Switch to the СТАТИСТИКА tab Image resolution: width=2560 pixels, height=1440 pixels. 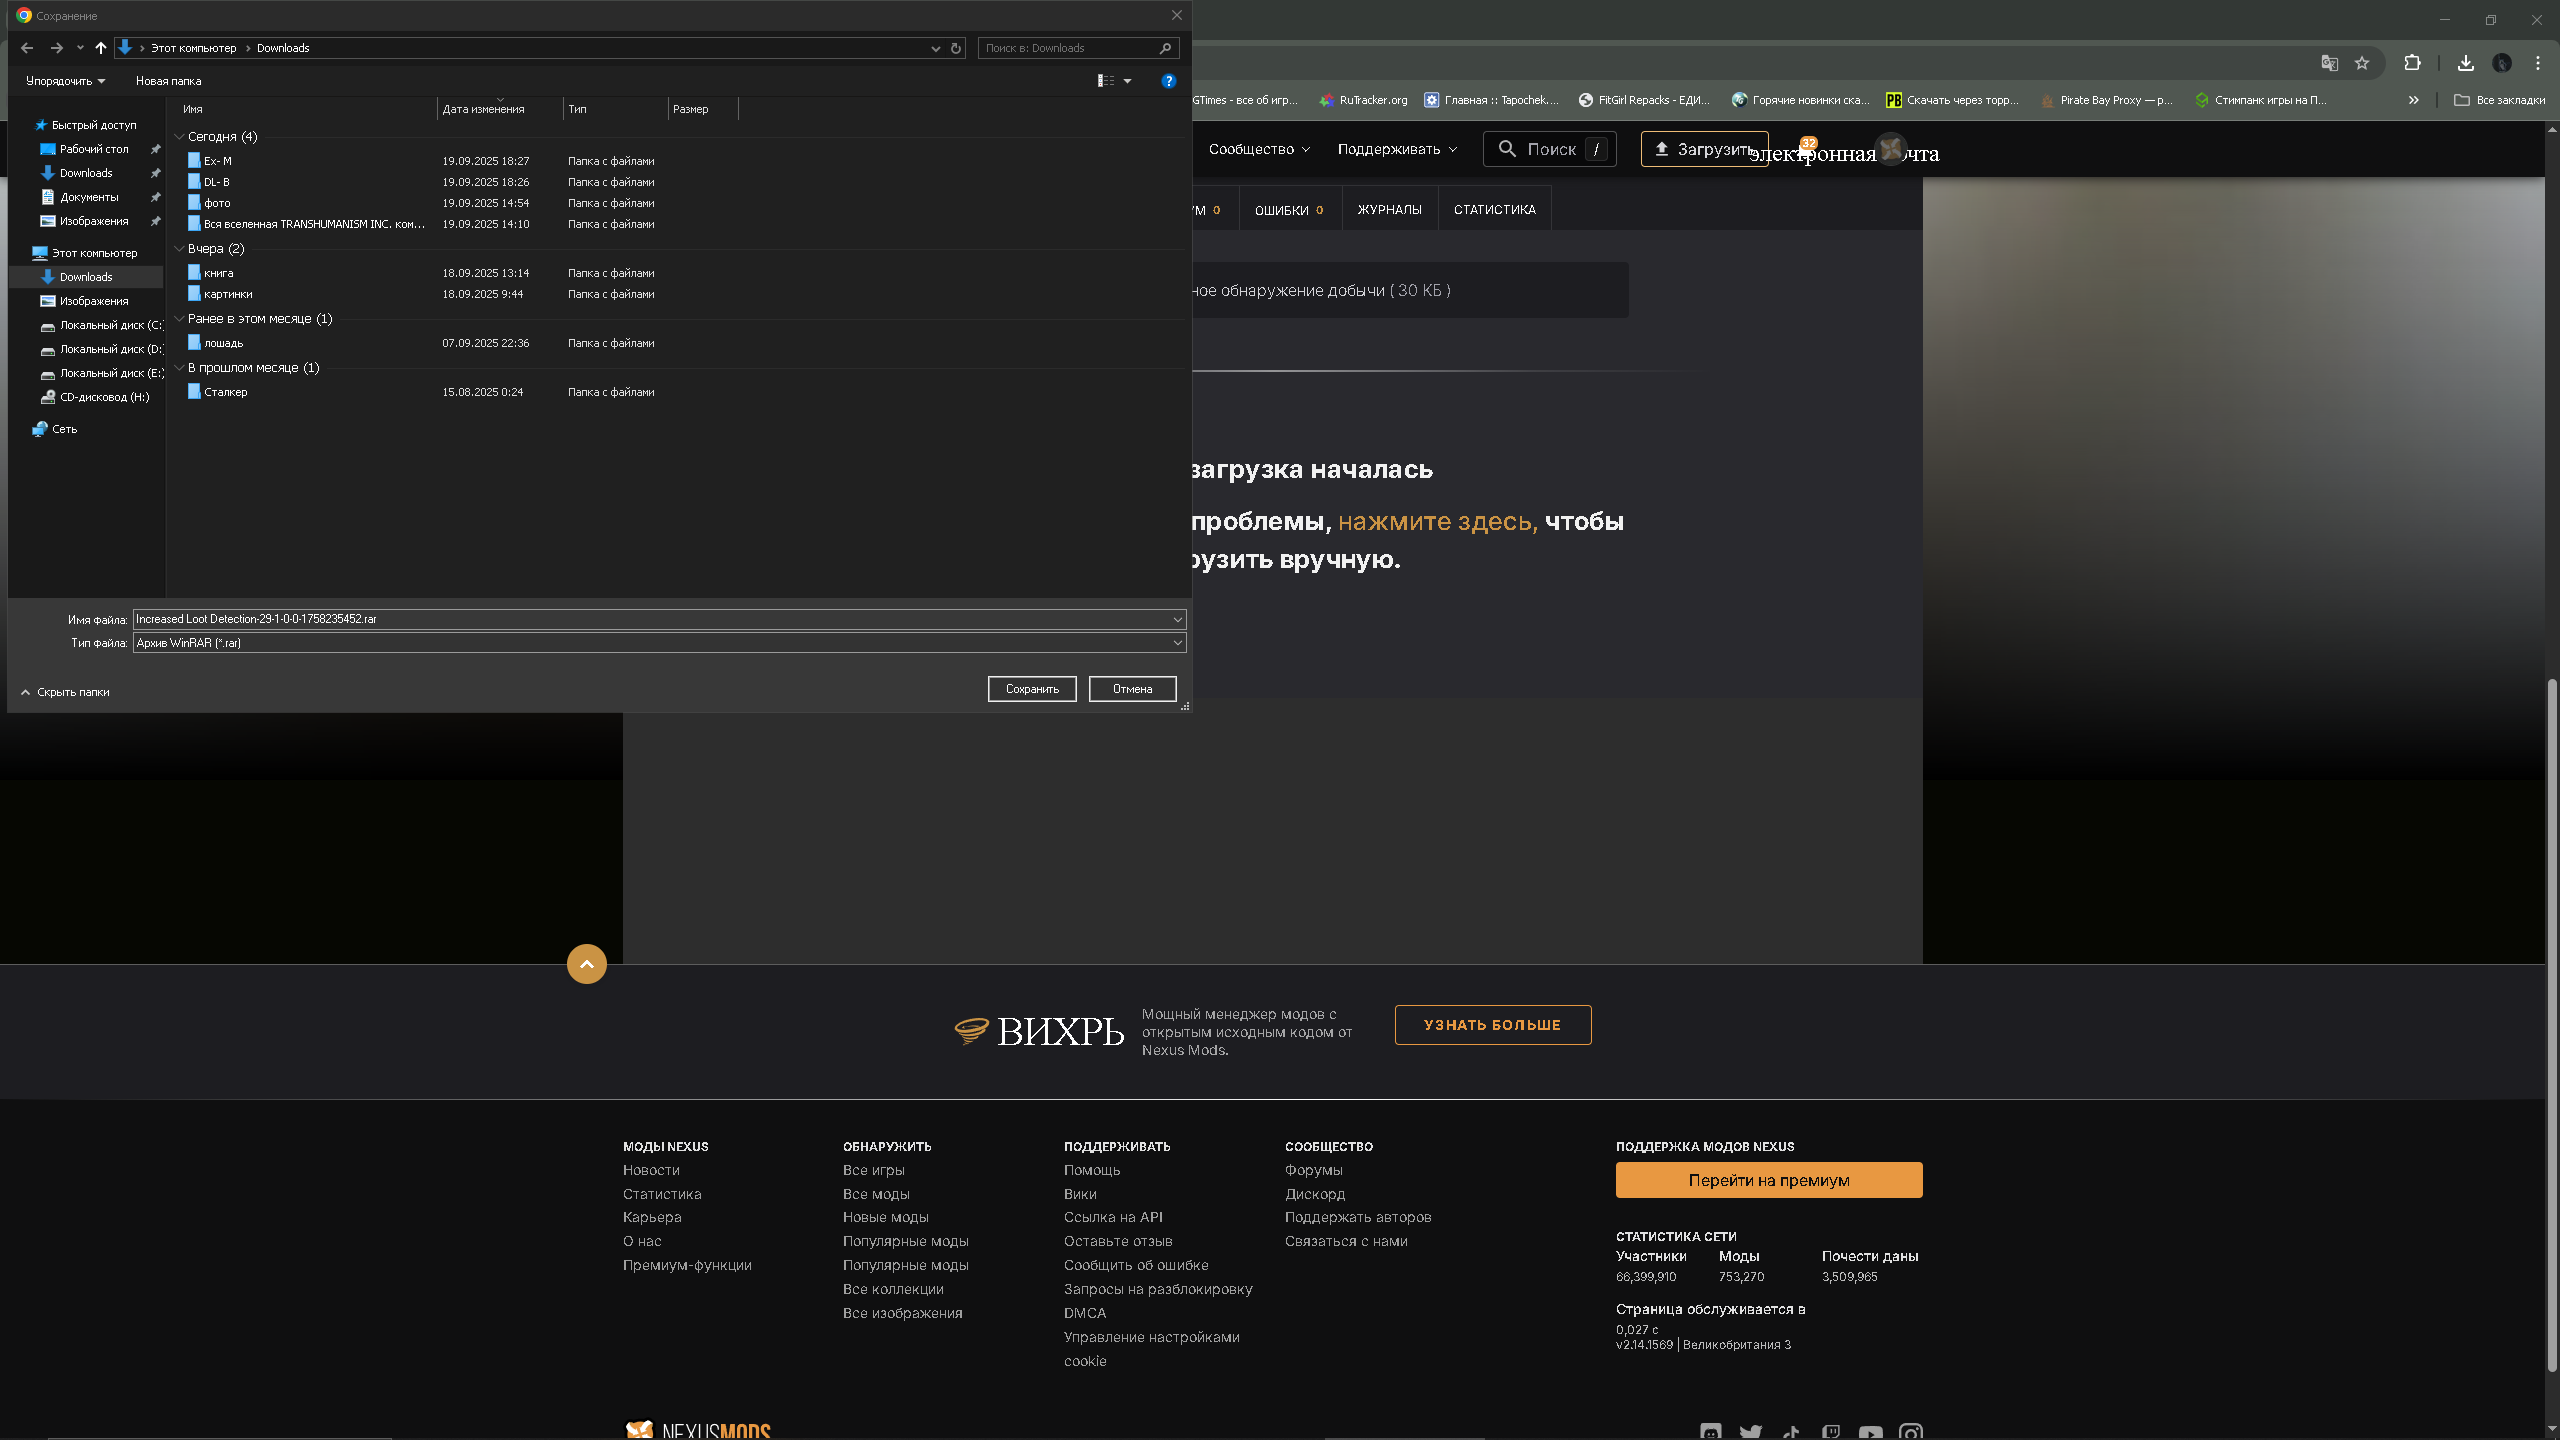[1494, 210]
